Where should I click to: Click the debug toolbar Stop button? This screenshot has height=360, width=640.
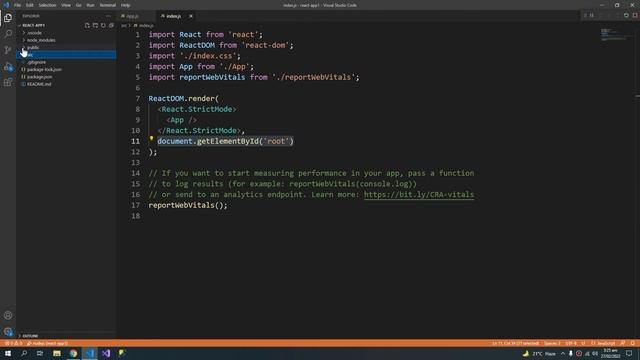pos(635,16)
